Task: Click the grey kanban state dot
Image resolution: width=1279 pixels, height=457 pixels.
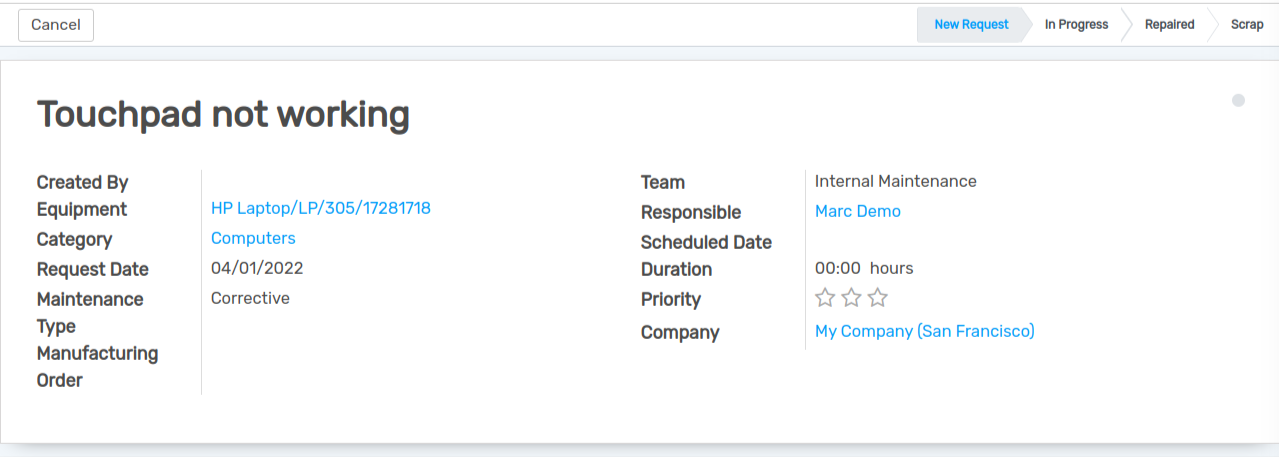Action: [1238, 100]
